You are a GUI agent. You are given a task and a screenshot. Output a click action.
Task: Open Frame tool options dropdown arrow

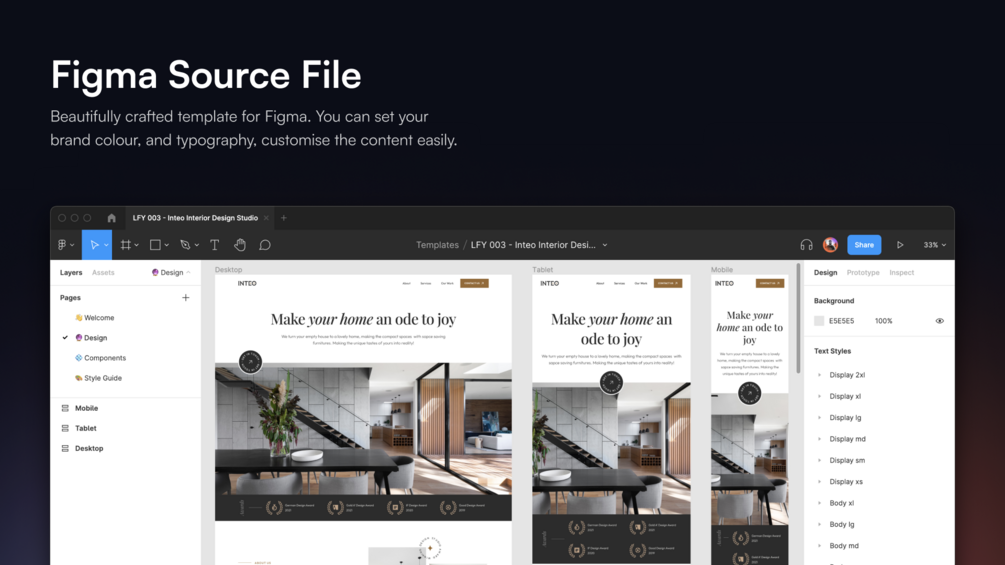pyautogui.click(x=137, y=245)
